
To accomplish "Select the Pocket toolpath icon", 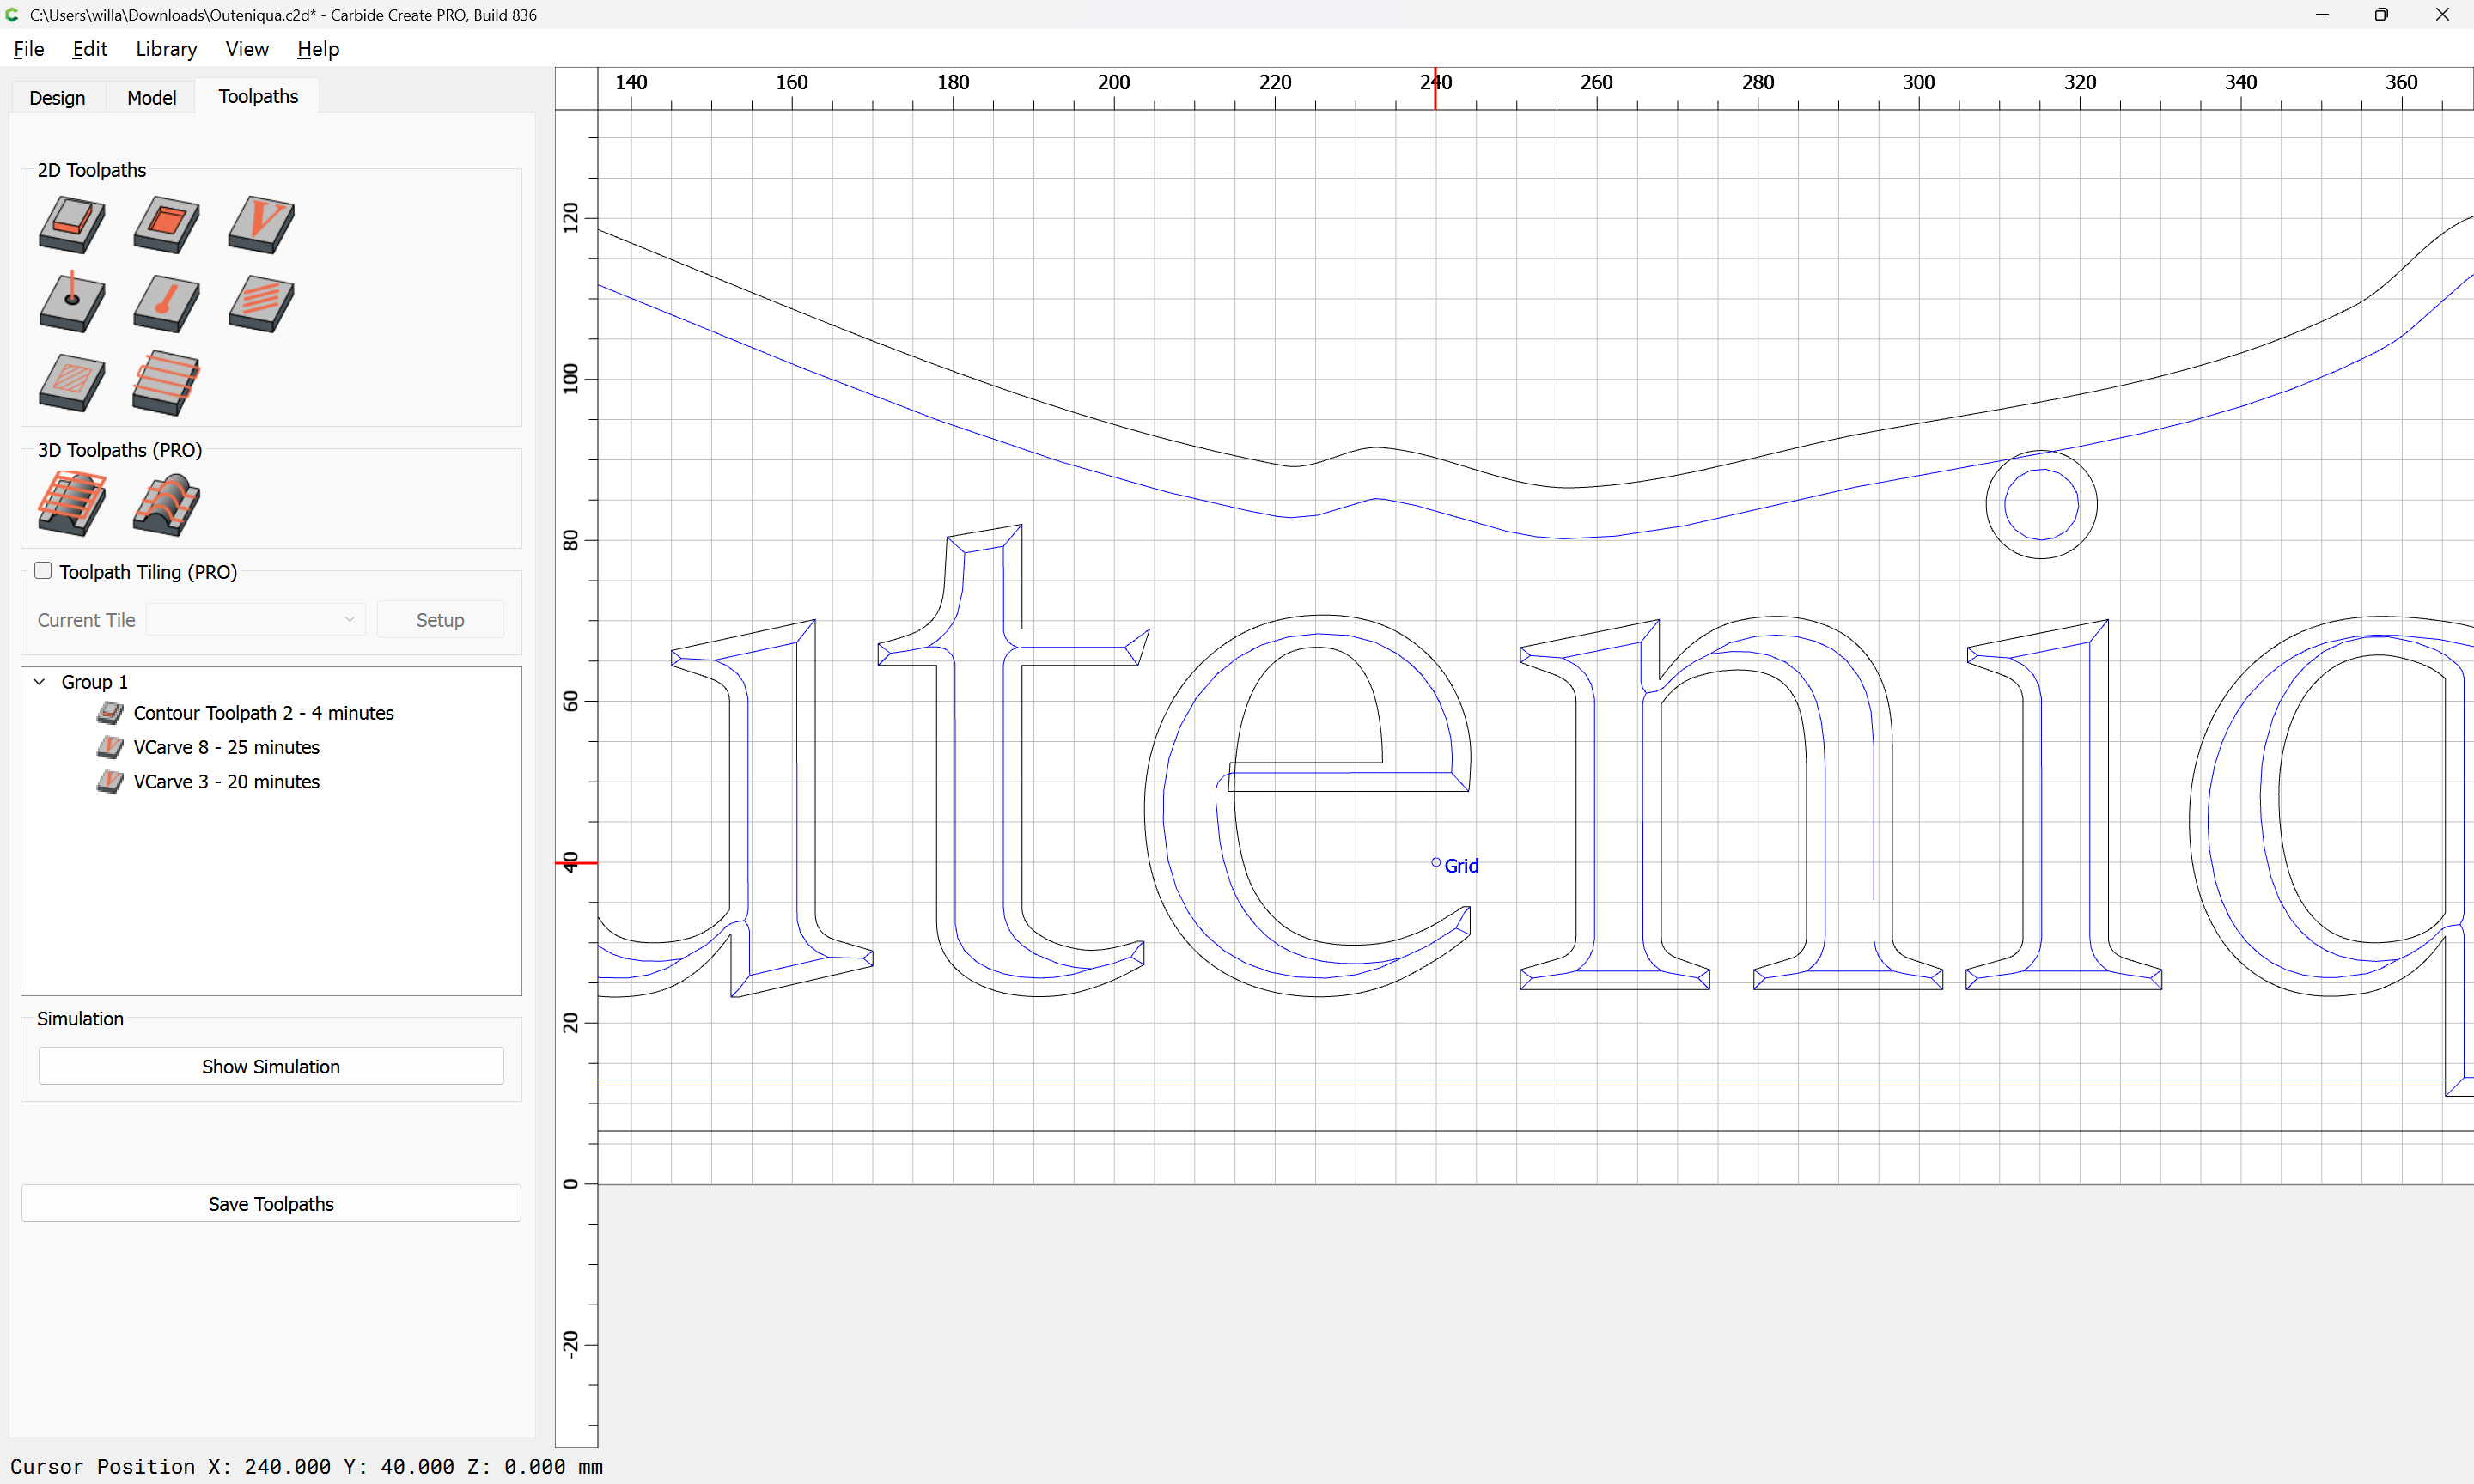I will click(165, 223).
